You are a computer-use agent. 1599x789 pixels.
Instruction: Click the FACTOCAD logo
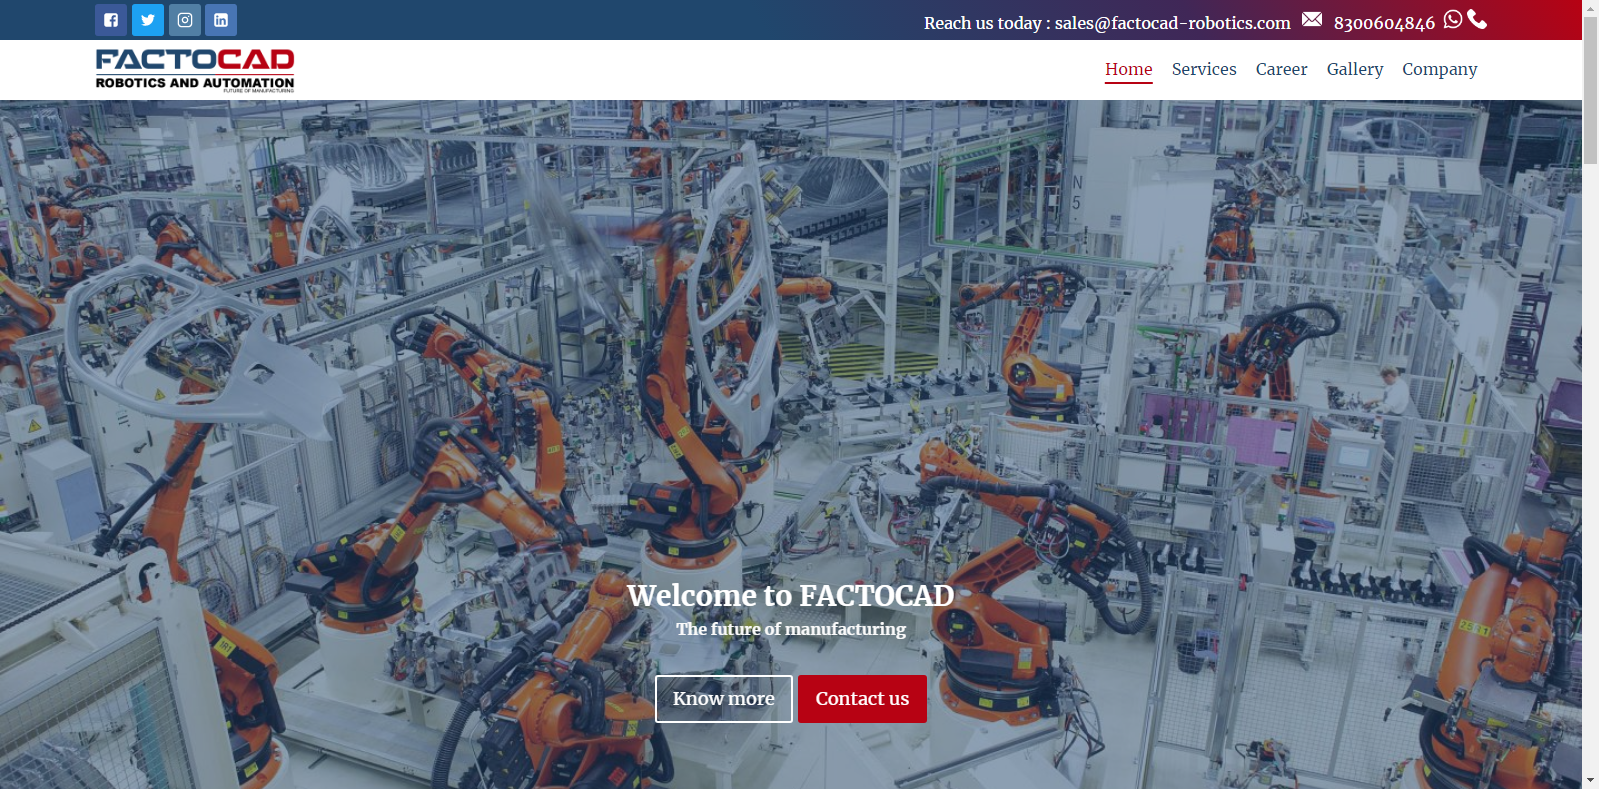tap(195, 70)
